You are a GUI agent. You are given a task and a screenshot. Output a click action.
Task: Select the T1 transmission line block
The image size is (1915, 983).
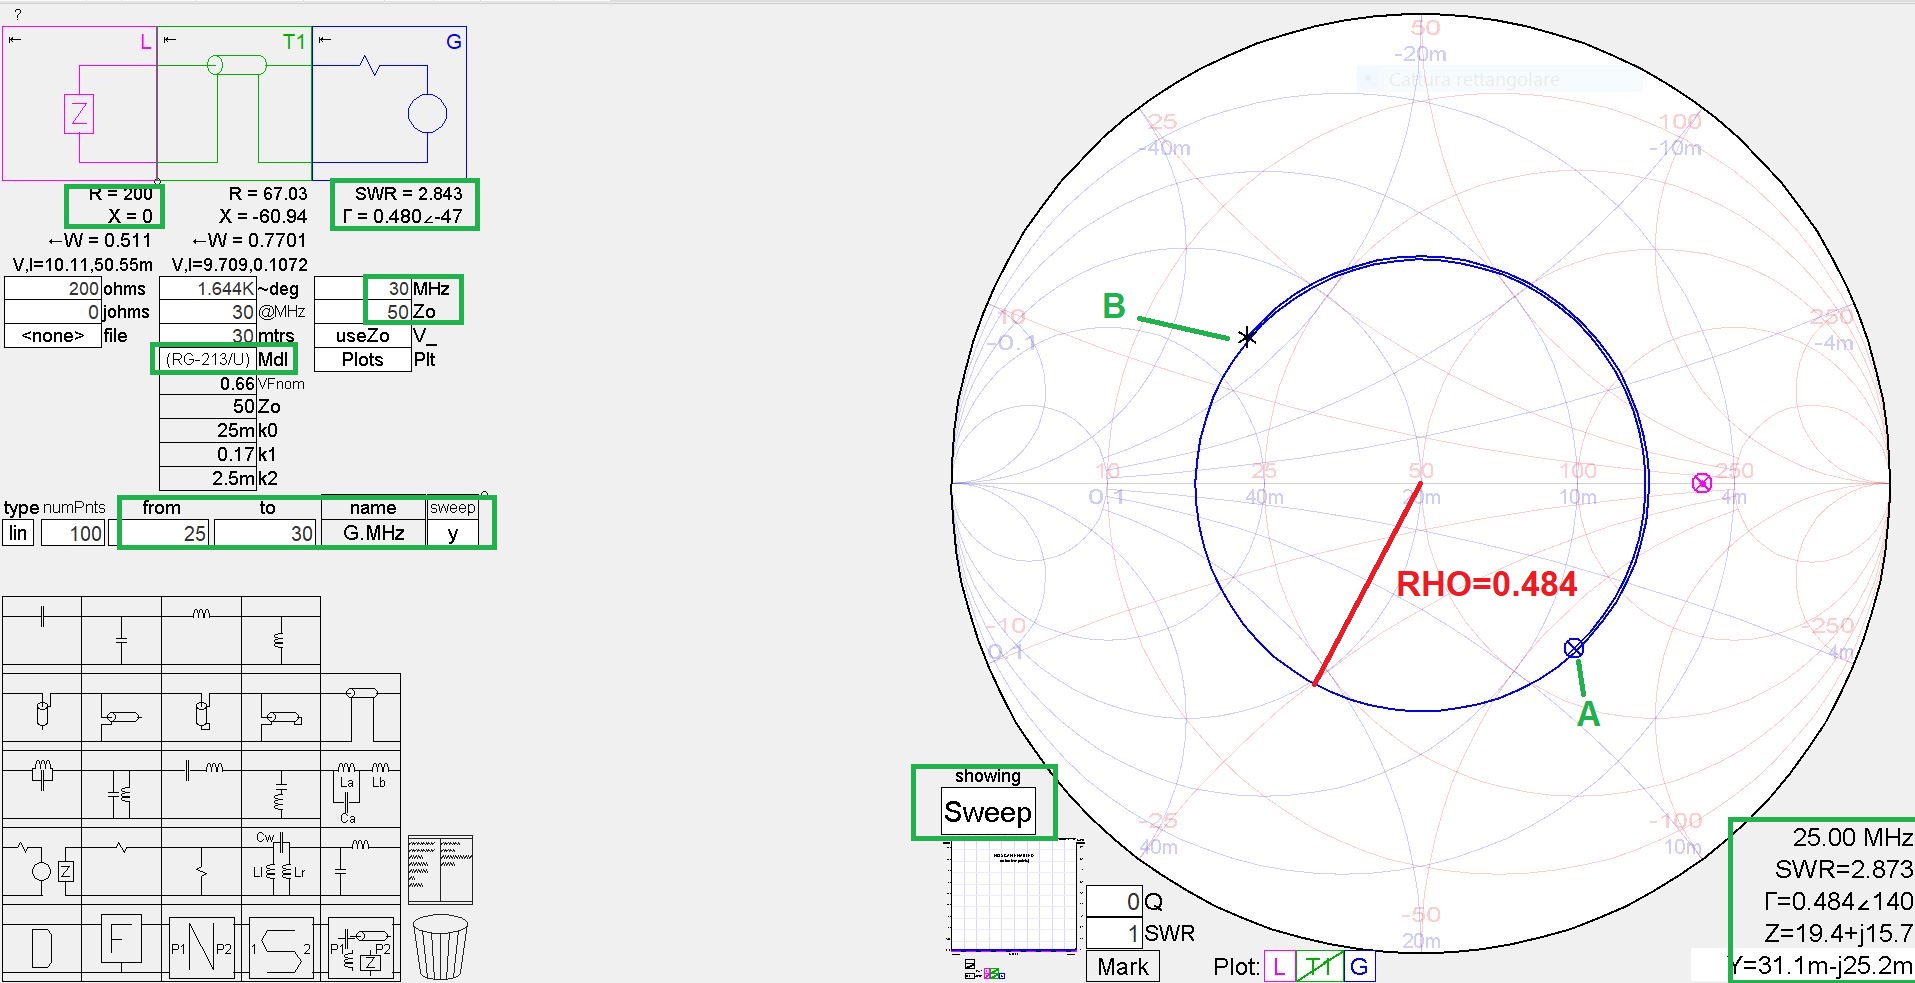235,103
